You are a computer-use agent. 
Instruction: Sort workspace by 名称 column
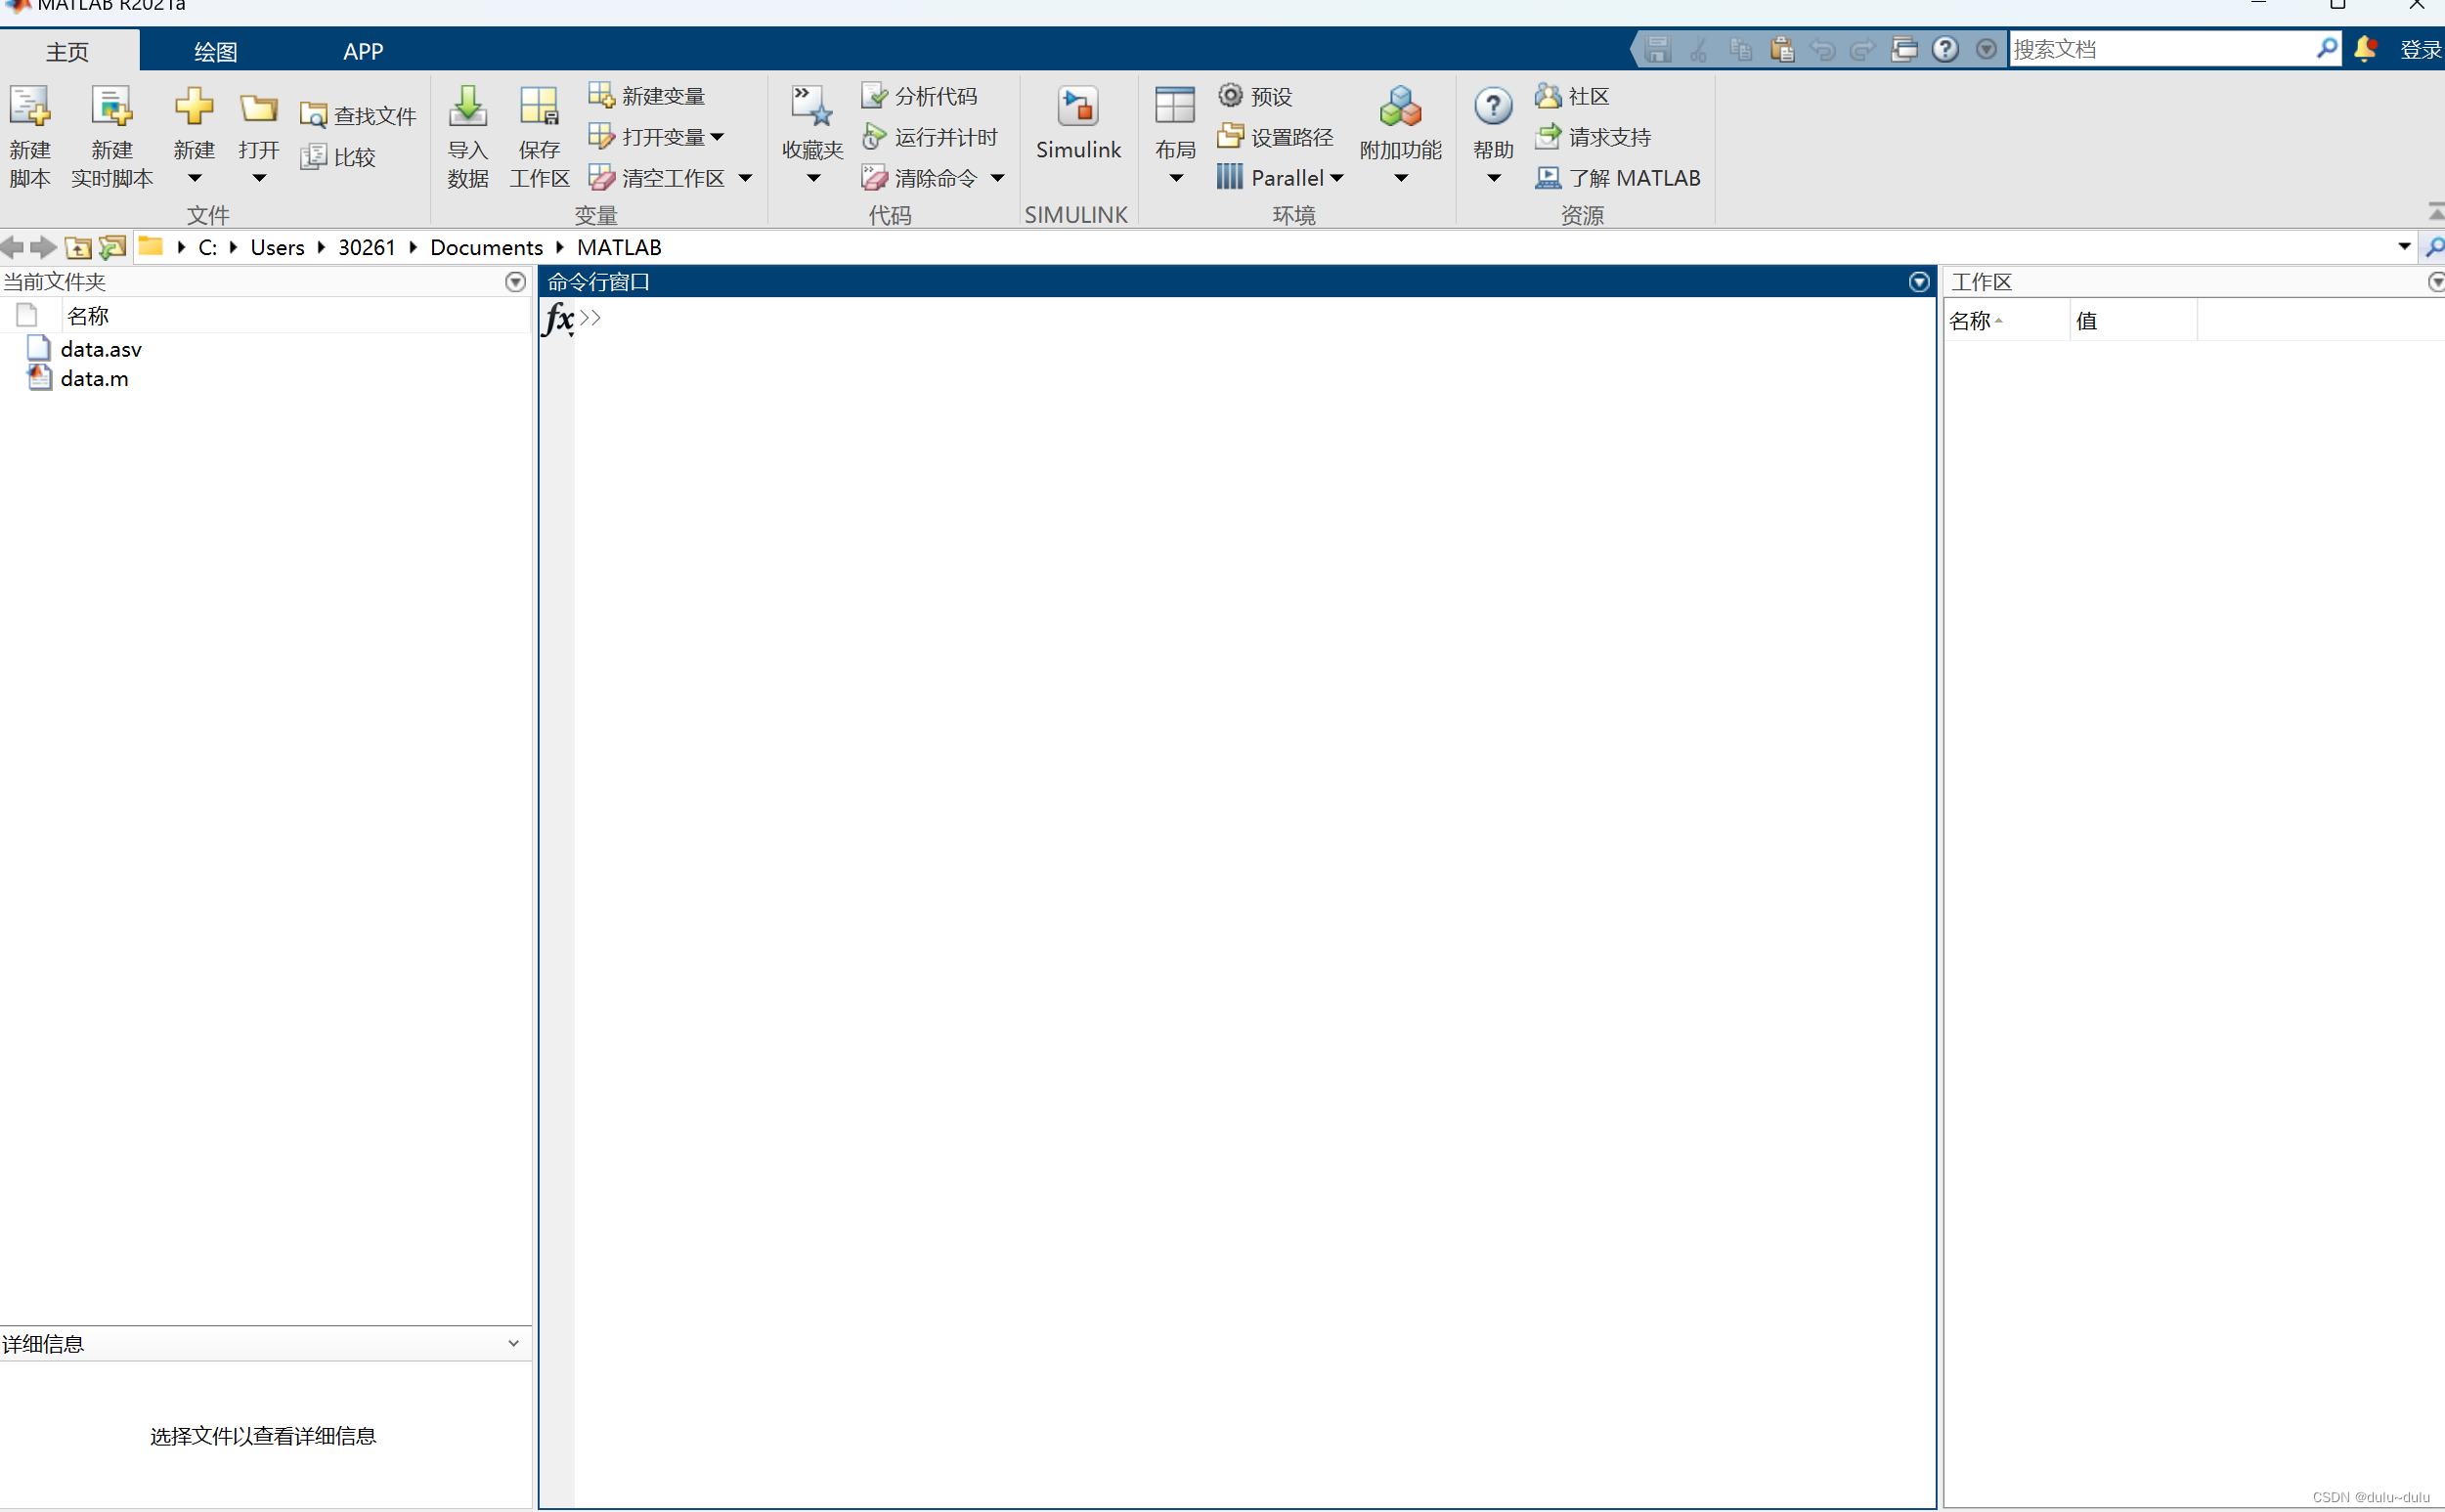coord(2006,321)
